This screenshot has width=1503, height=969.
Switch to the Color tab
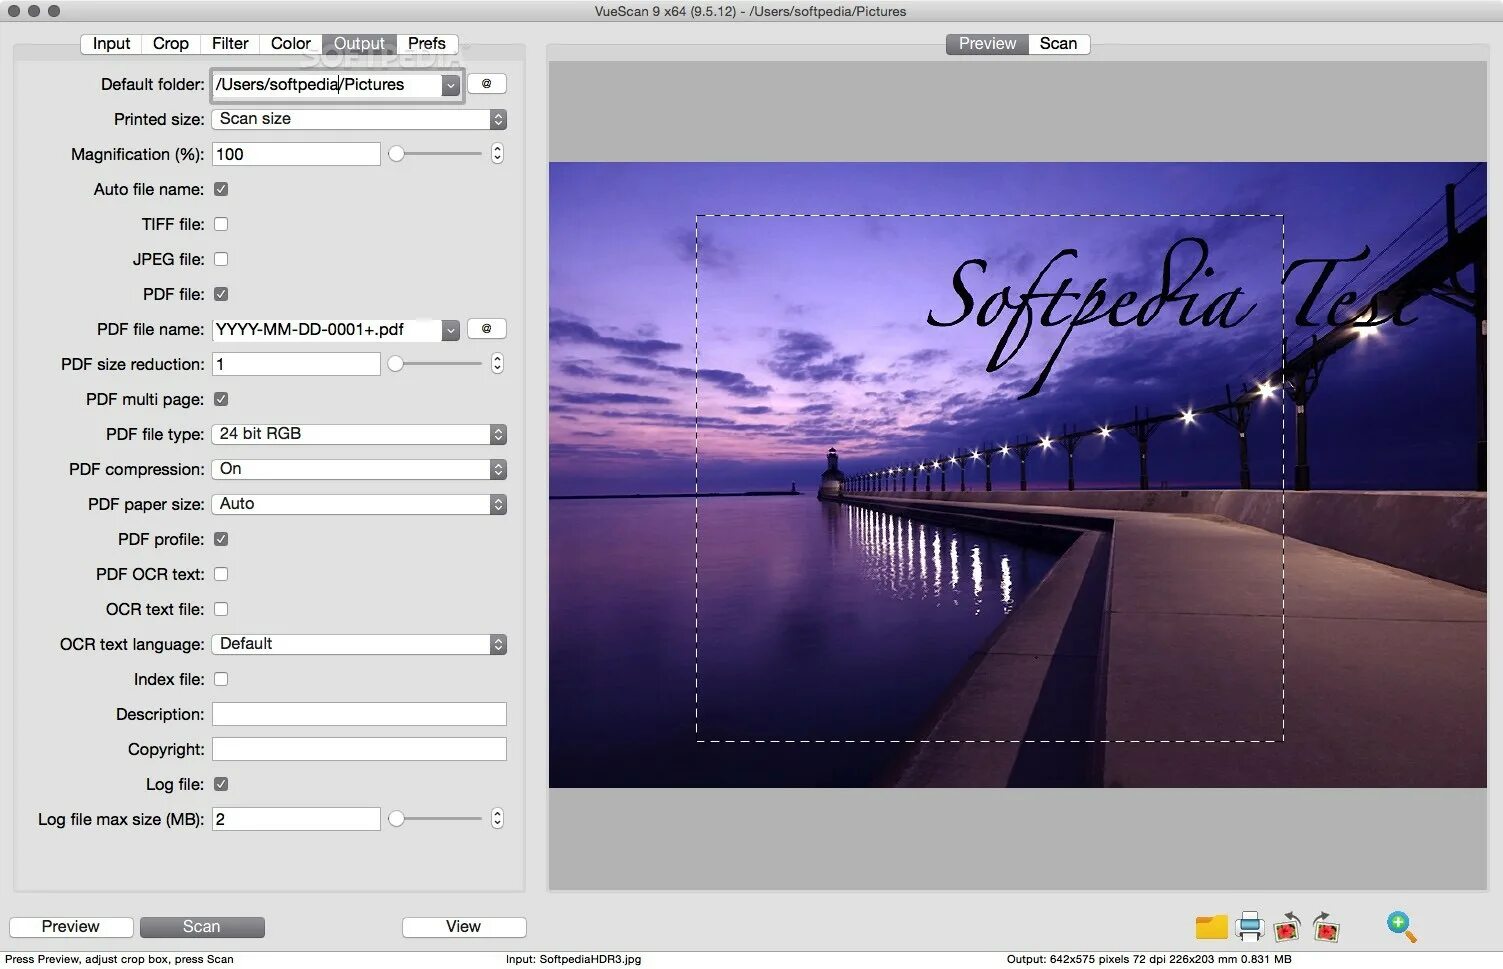(291, 44)
